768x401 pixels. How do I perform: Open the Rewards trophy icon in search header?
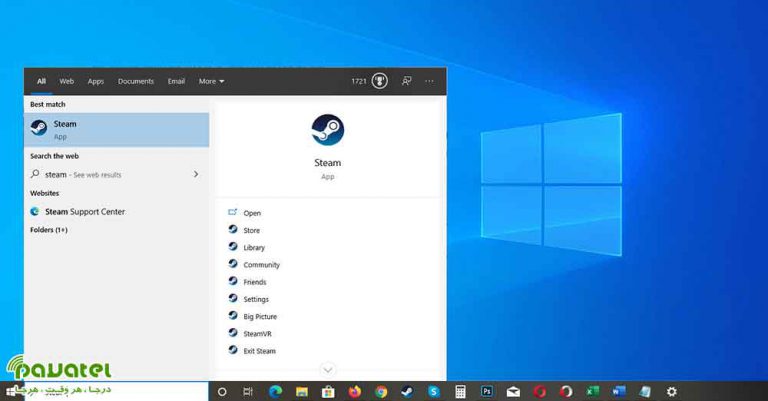coord(380,81)
